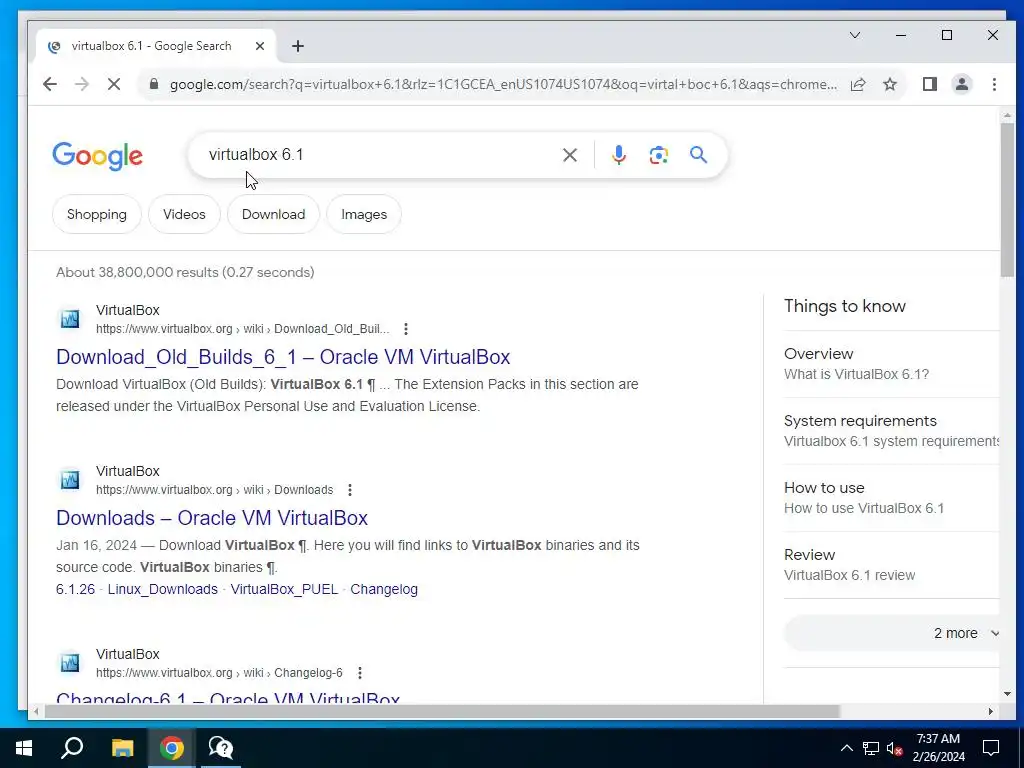
Task: Open options for the Downloads wiki result
Action: click(x=349, y=490)
